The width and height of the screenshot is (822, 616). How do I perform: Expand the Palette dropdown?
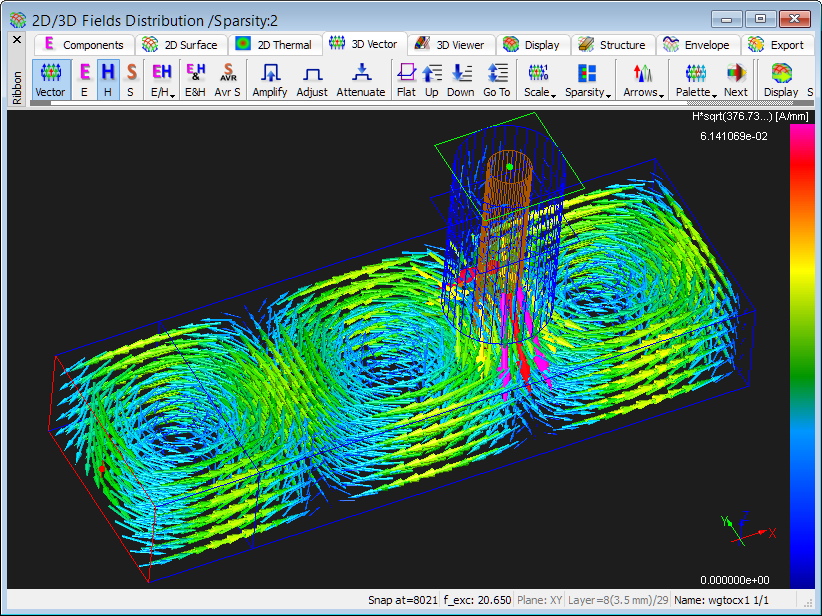pos(695,79)
